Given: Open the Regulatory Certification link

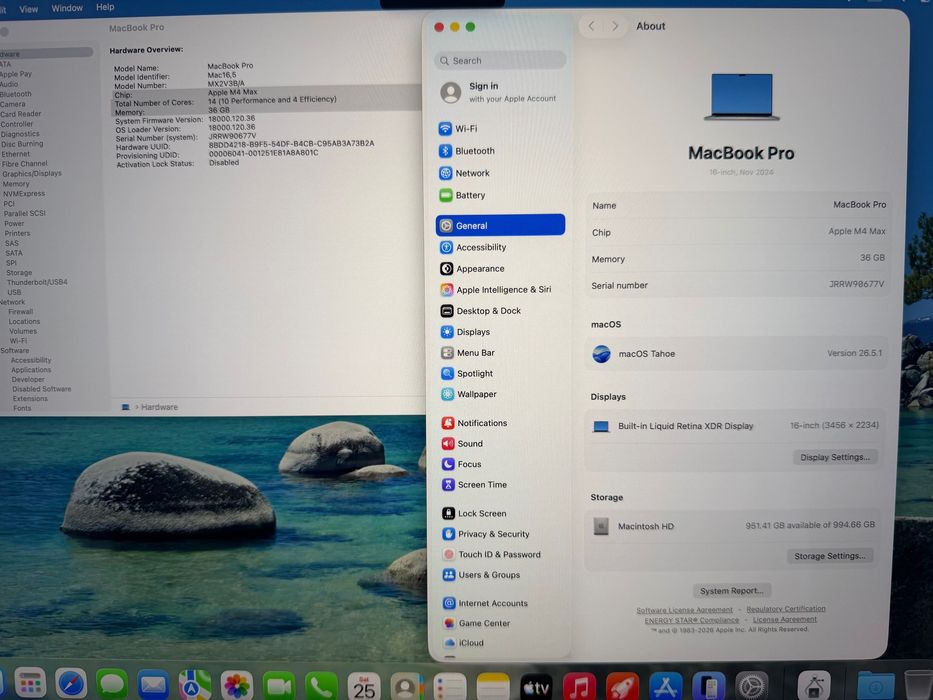Looking at the screenshot, I should (786, 609).
